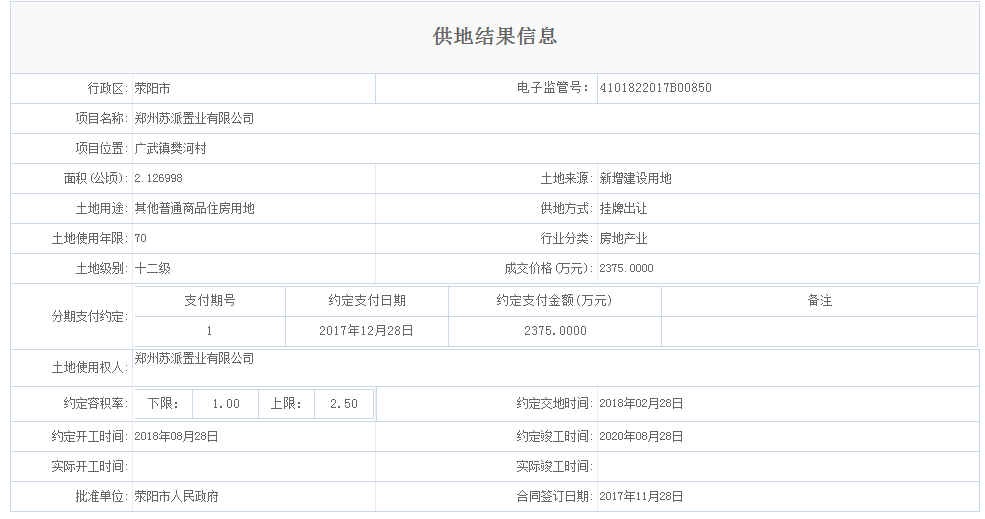The height and width of the screenshot is (519, 985).
Task: Click the 电子监管号 field label
Action: pos(553,88)
